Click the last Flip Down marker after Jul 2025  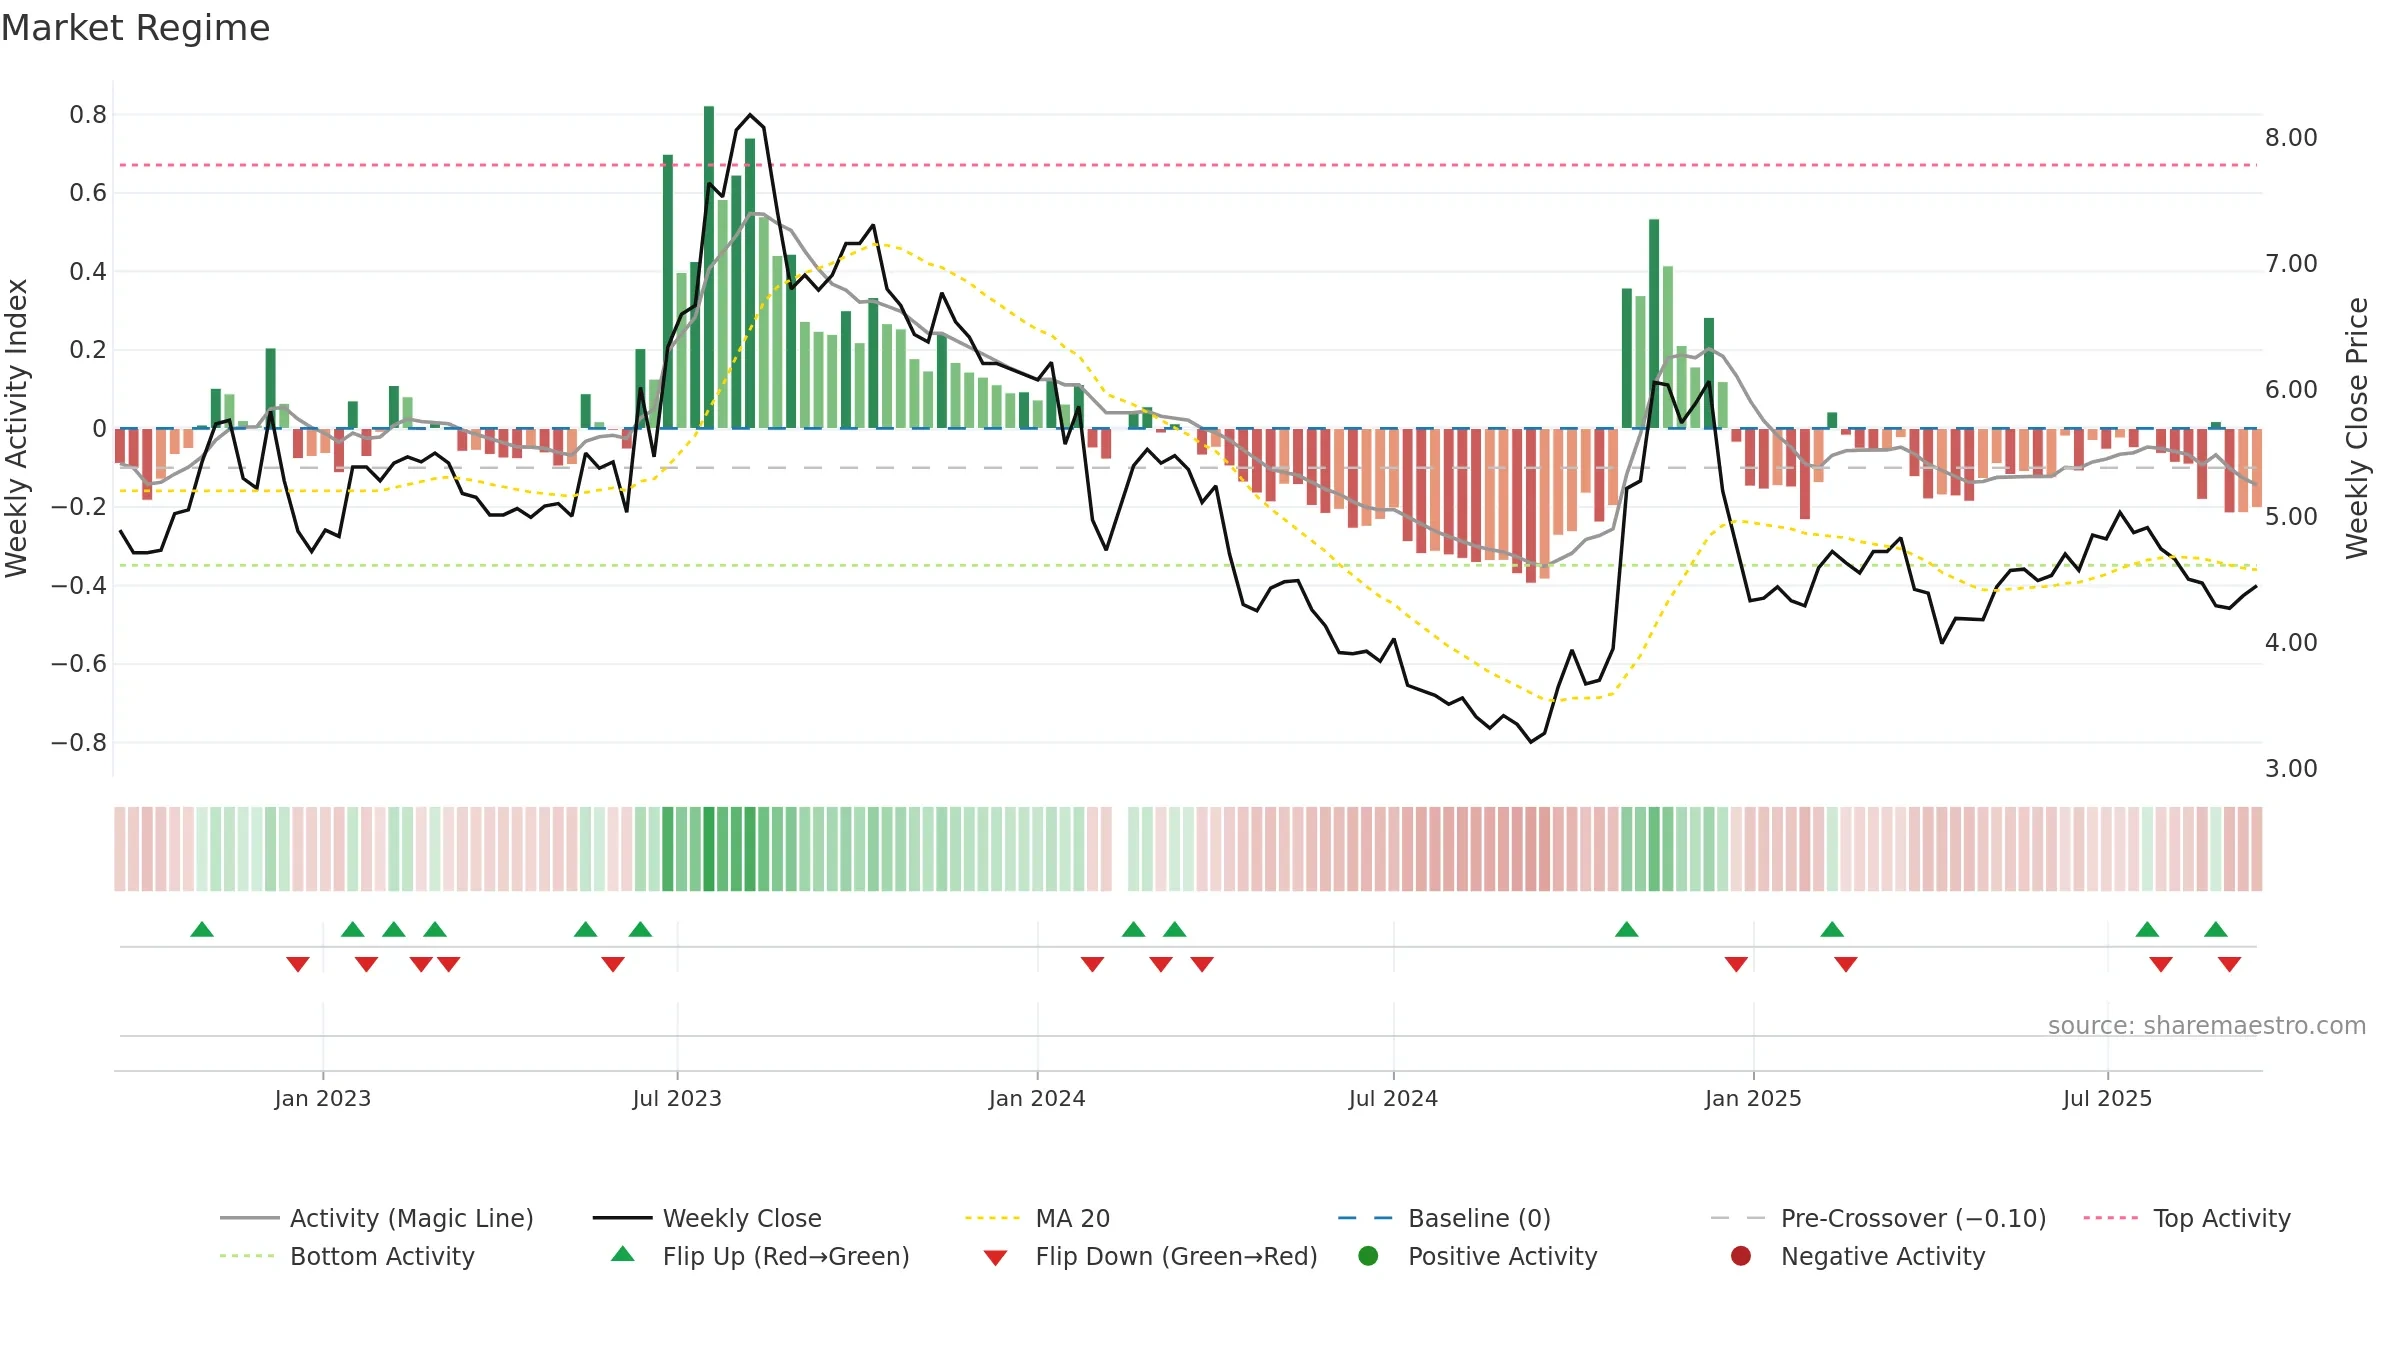click(2229, 964)
